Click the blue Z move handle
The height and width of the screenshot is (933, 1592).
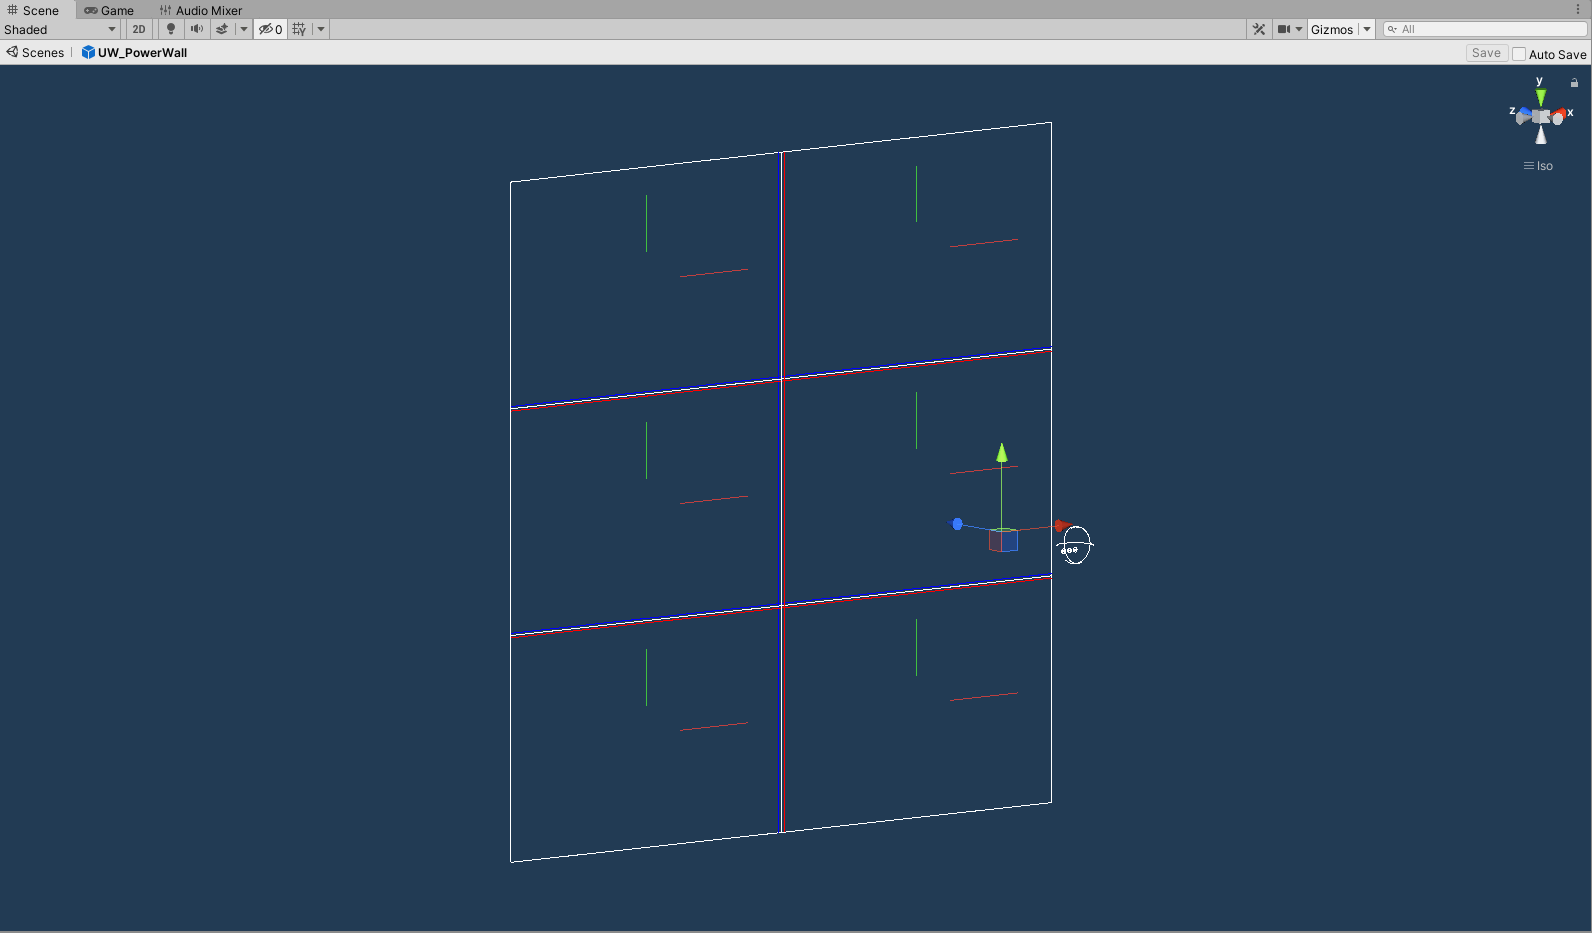[957, 524]
